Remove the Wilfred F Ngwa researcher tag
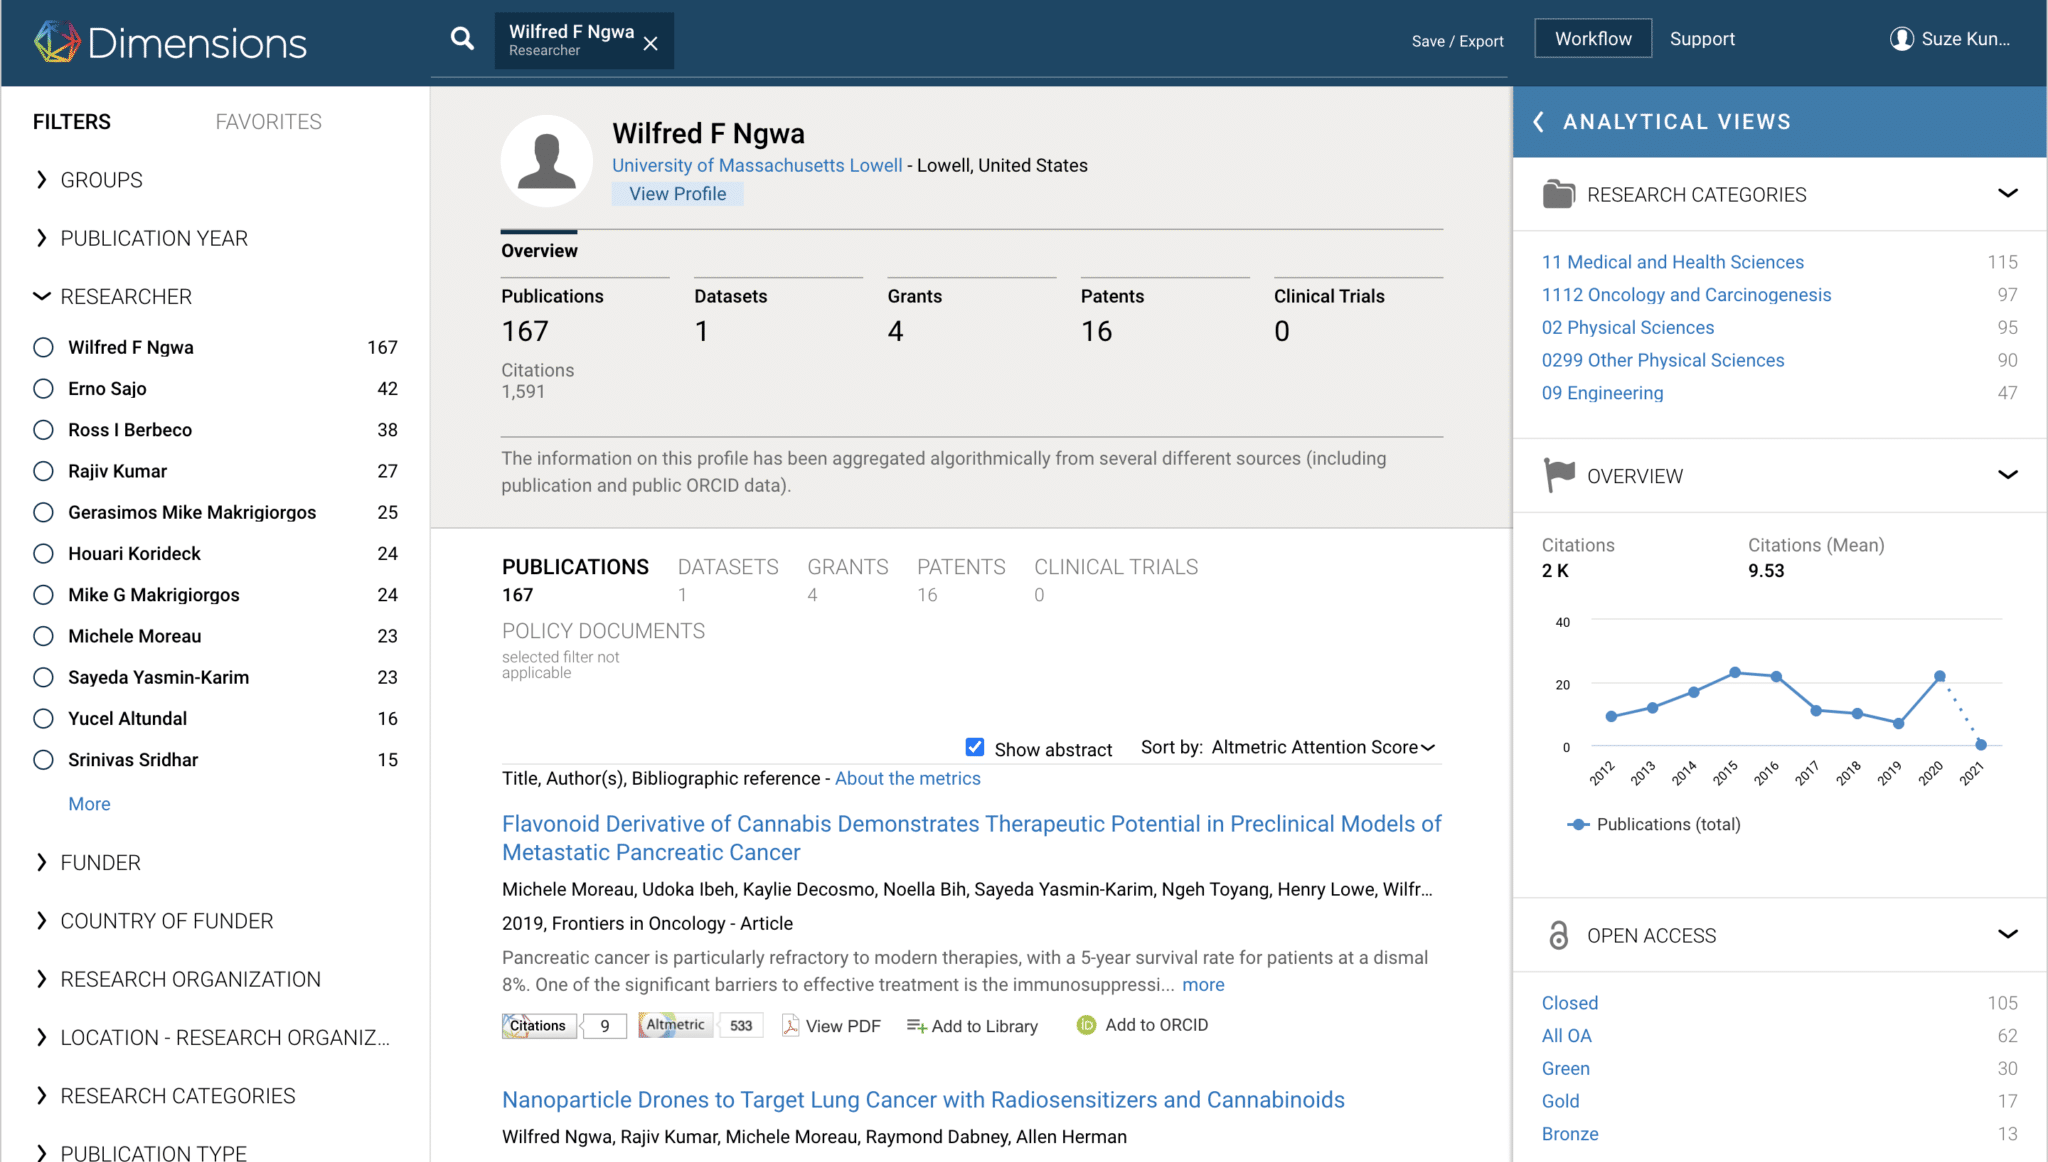 (651, 43)
